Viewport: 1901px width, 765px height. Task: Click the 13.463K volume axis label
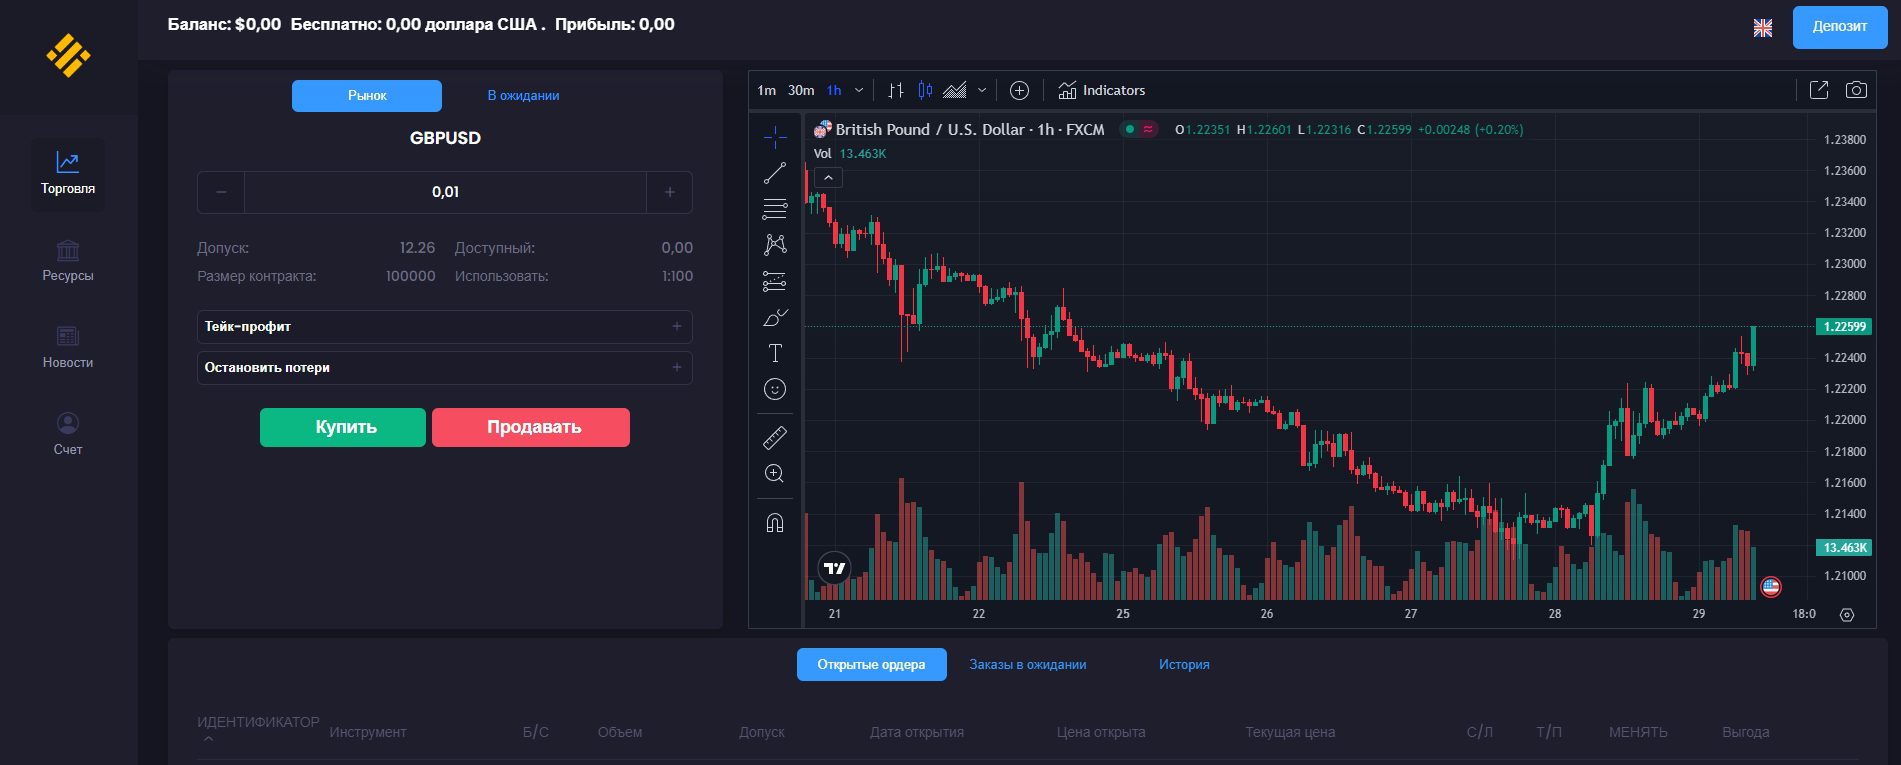[1844, 547]
